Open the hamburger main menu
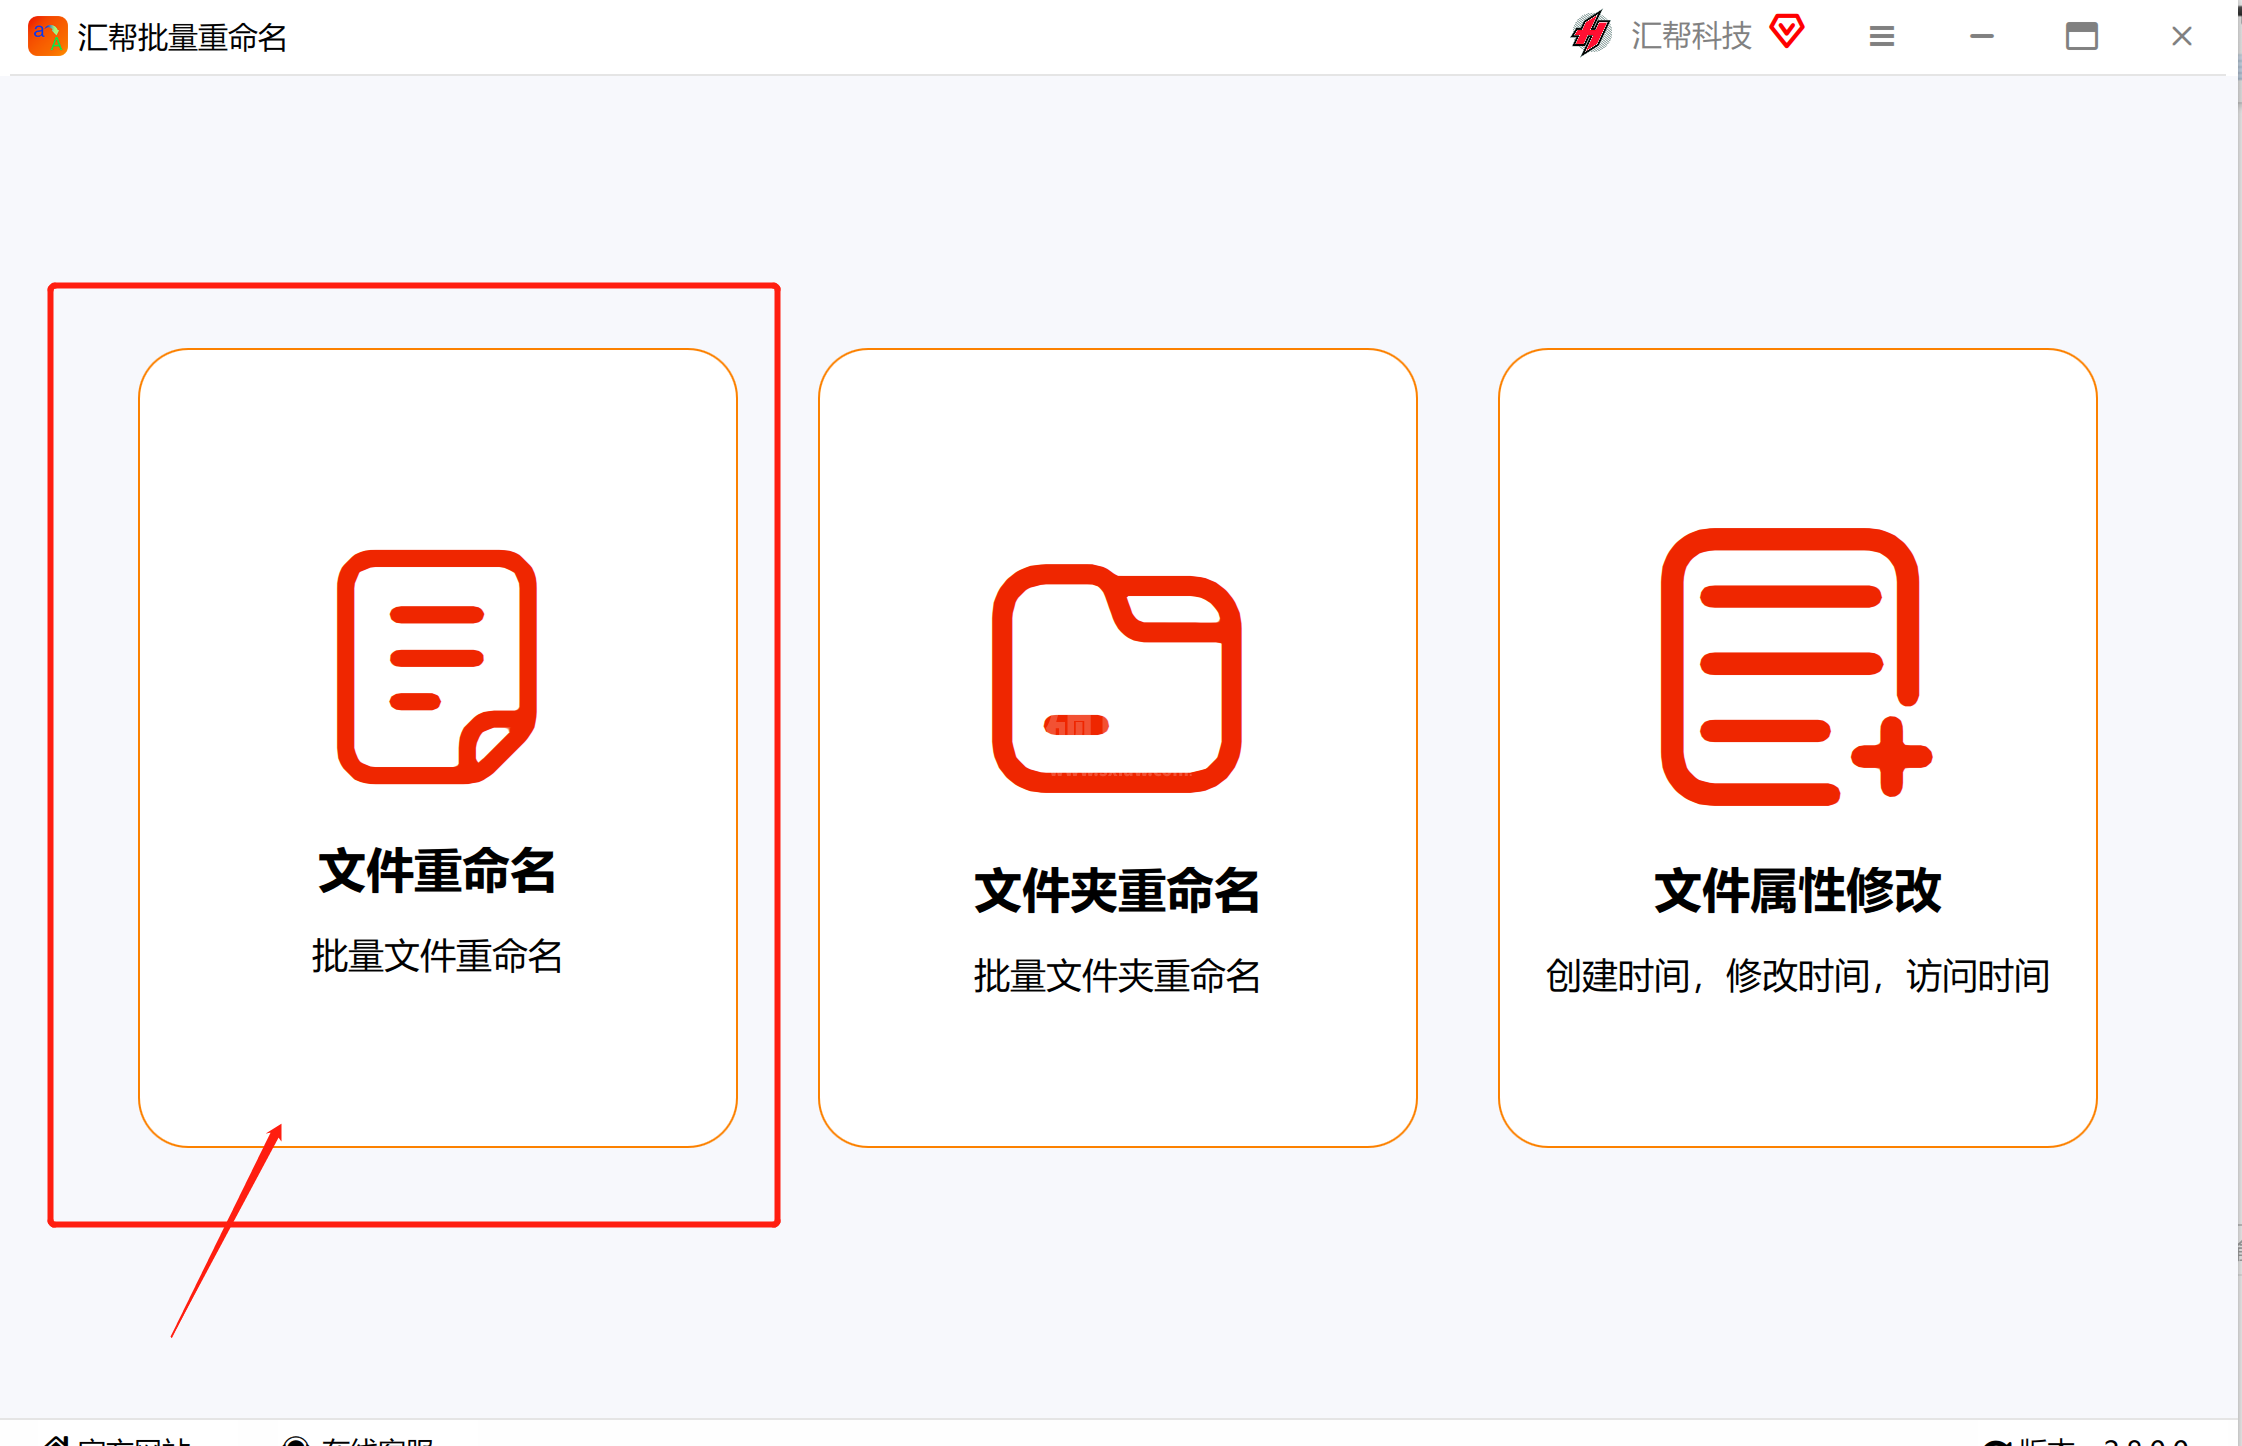The height and width of the screenshot is (1446, 2242). (x=1882, y=37)
